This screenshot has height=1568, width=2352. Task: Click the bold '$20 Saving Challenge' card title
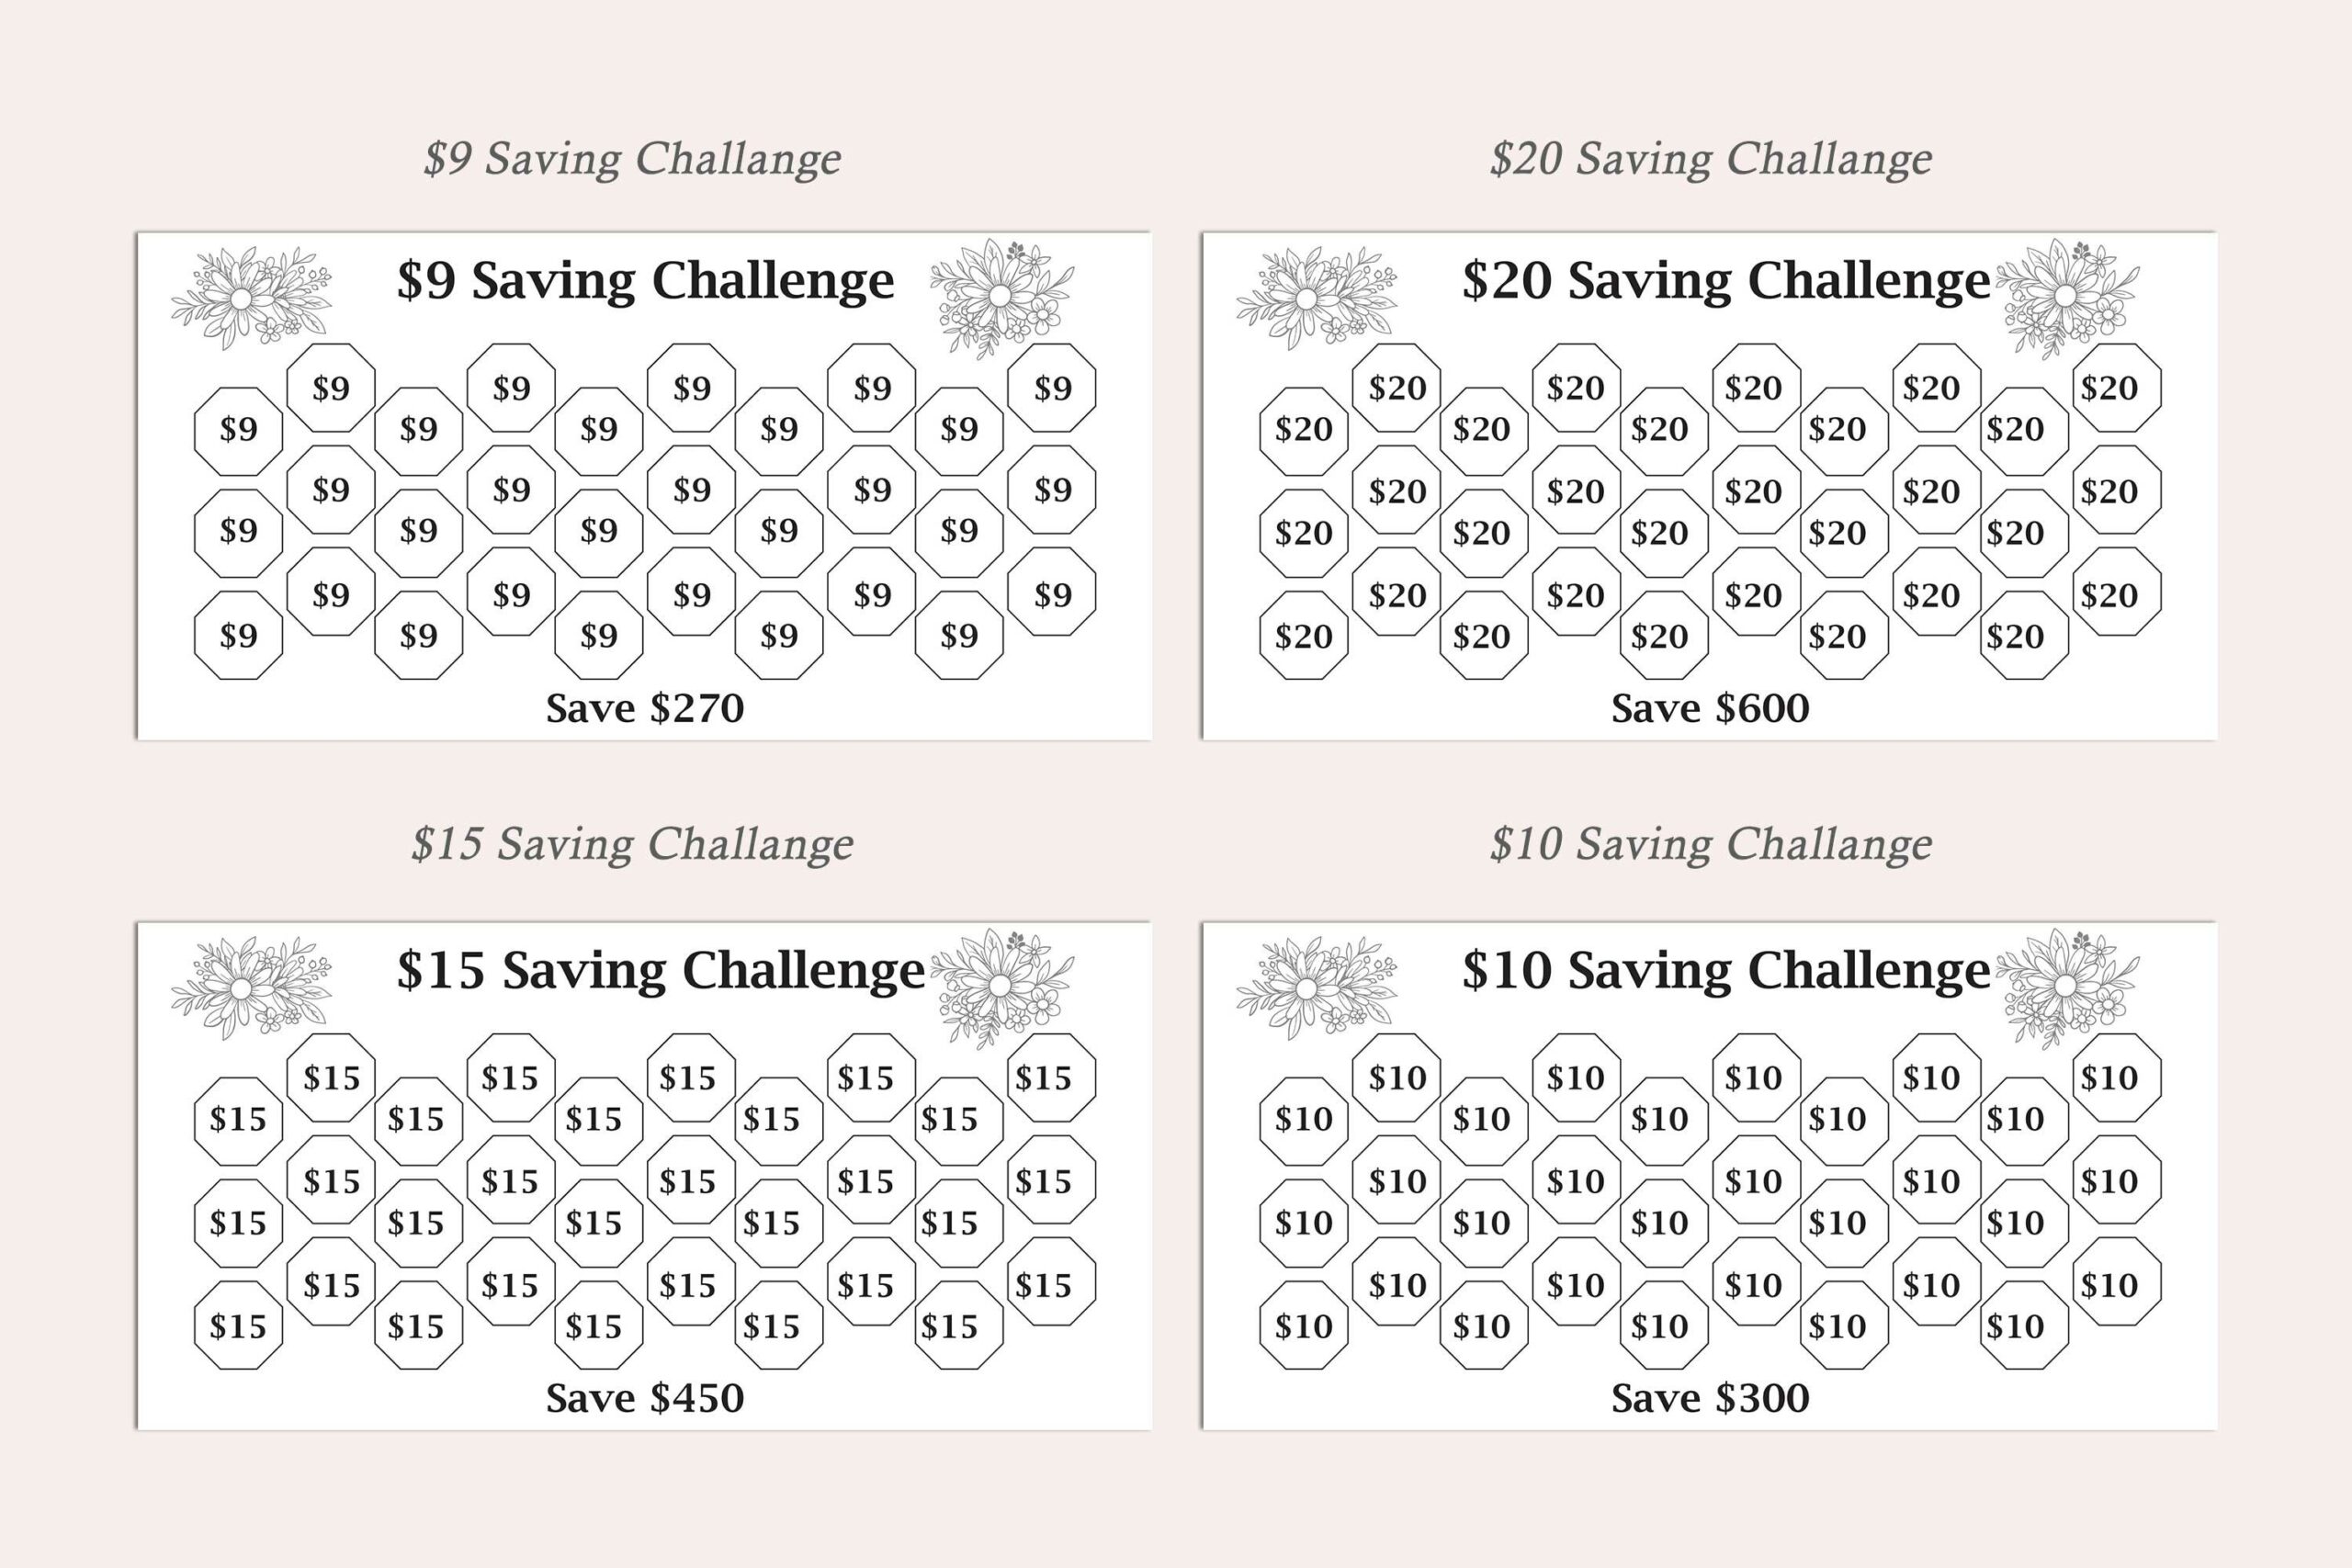point(1725,280)
